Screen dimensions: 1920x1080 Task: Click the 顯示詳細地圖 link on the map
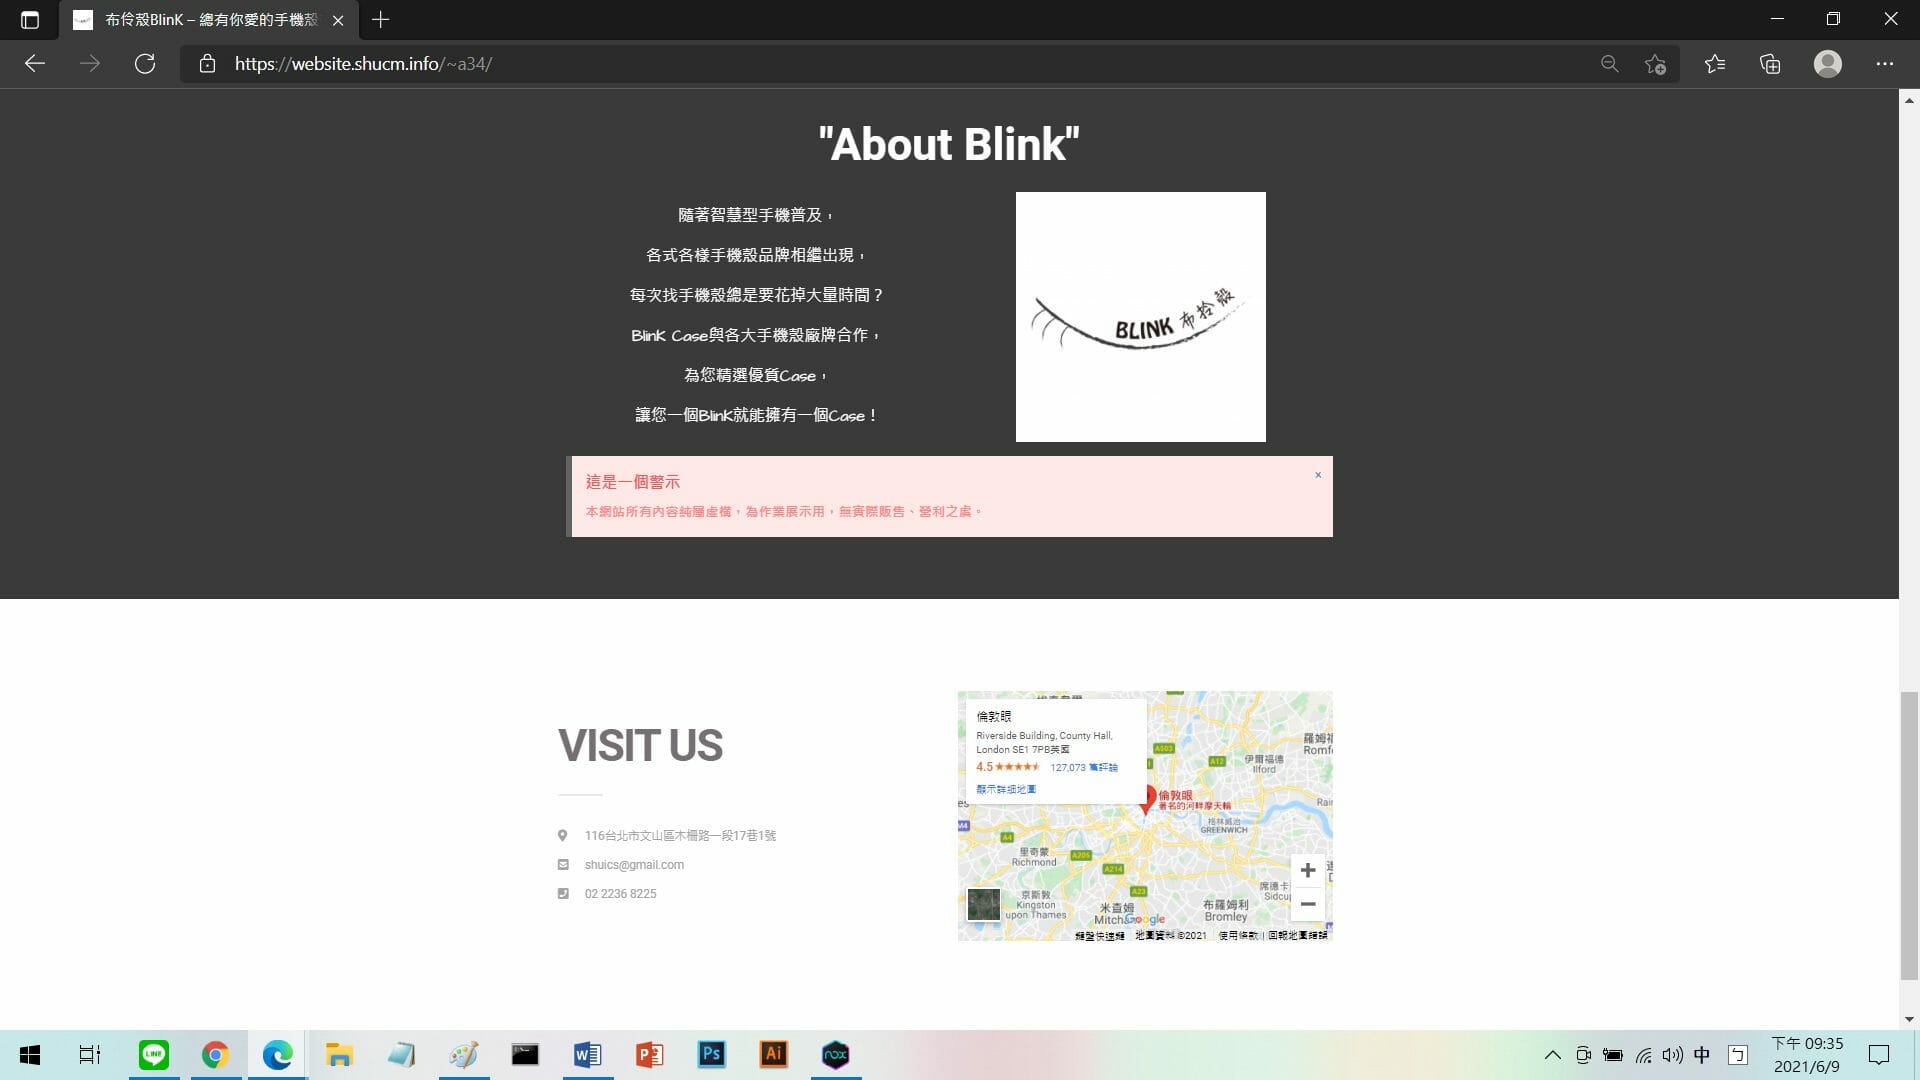tap(1006, 789)
